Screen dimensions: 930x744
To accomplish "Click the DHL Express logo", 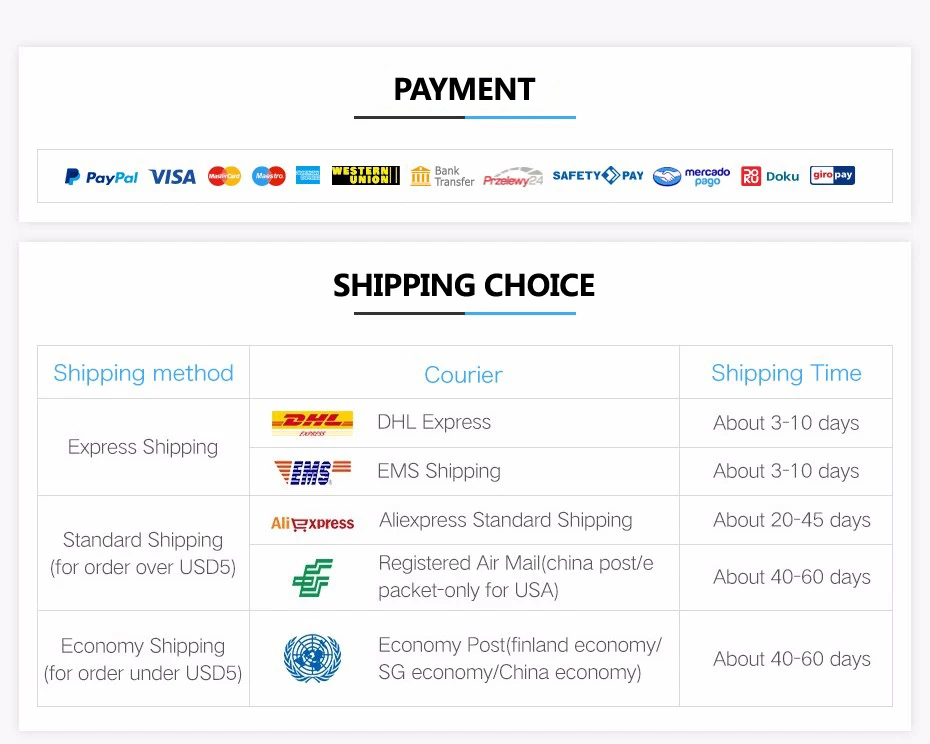I will [312, 423].
